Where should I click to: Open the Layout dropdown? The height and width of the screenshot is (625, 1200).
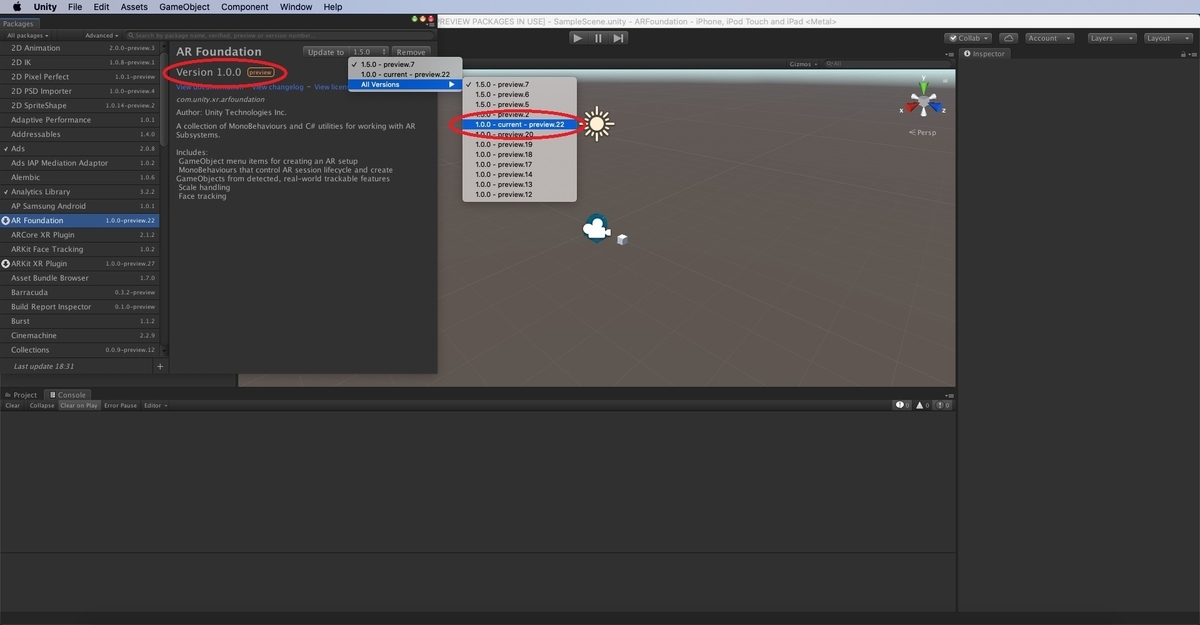pos(1166,38)
